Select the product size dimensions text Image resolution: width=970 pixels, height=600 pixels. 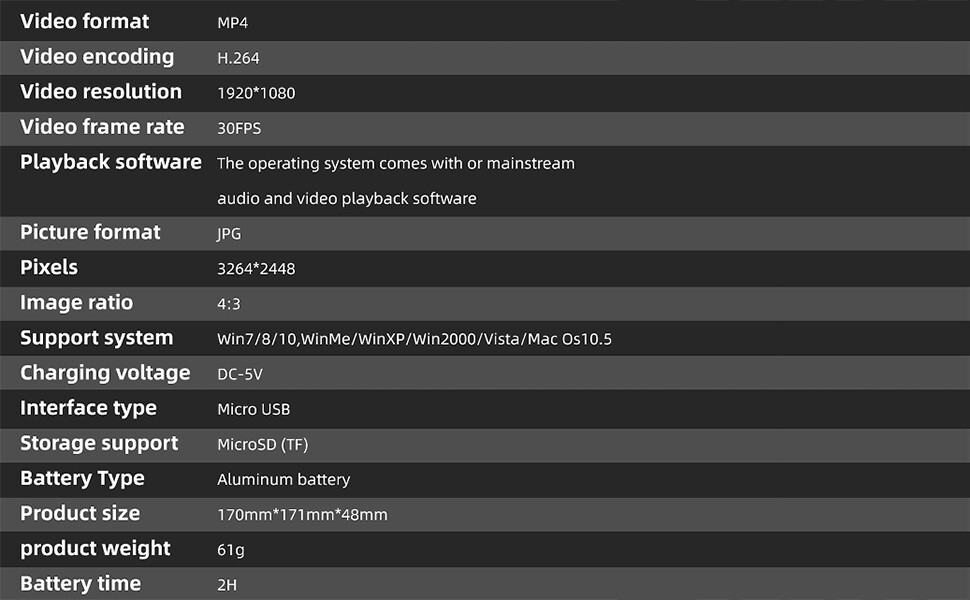[302, 515]
